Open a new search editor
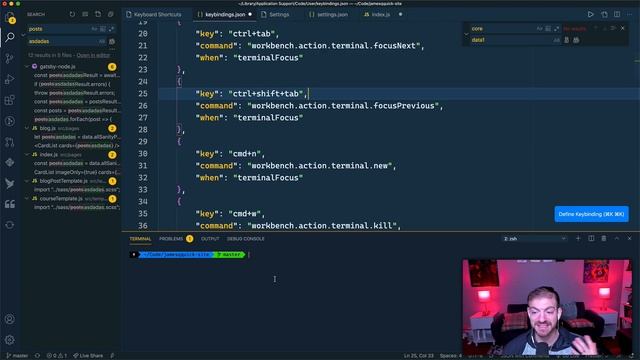 pos(98,14)
